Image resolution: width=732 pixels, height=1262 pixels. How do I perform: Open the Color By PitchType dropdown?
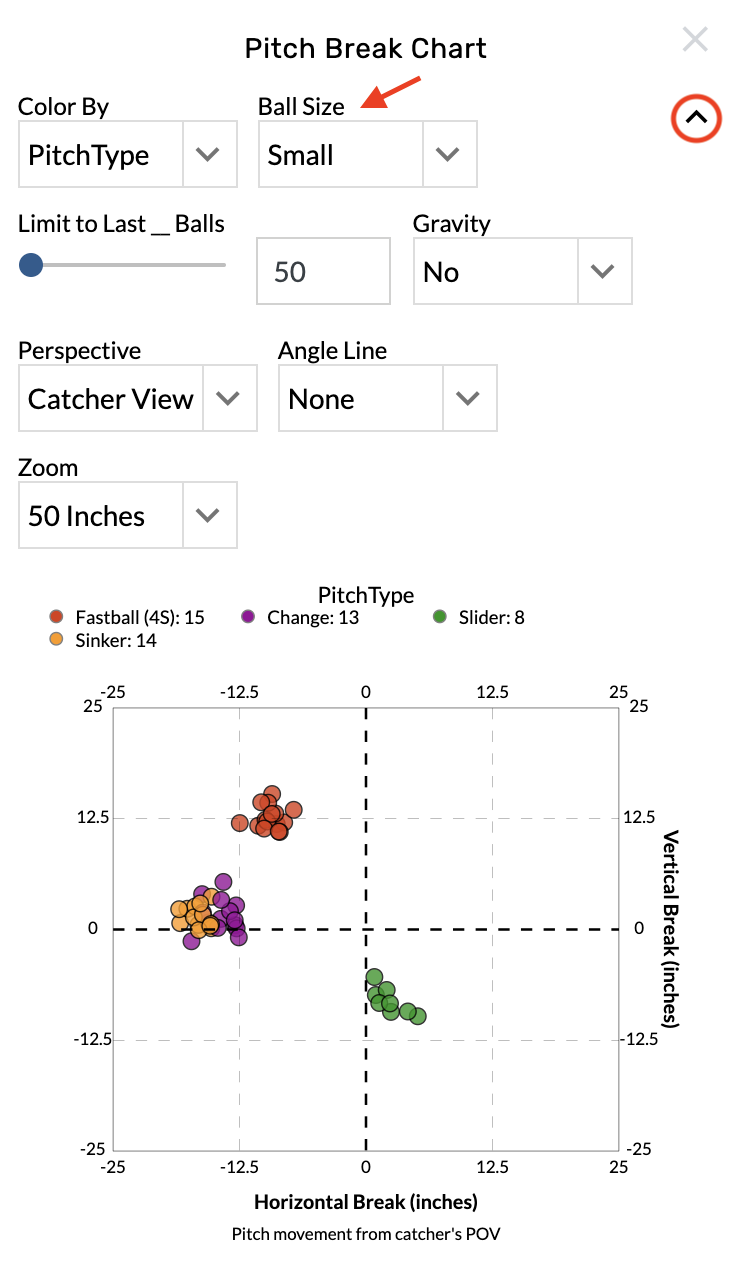coord(127,154)
